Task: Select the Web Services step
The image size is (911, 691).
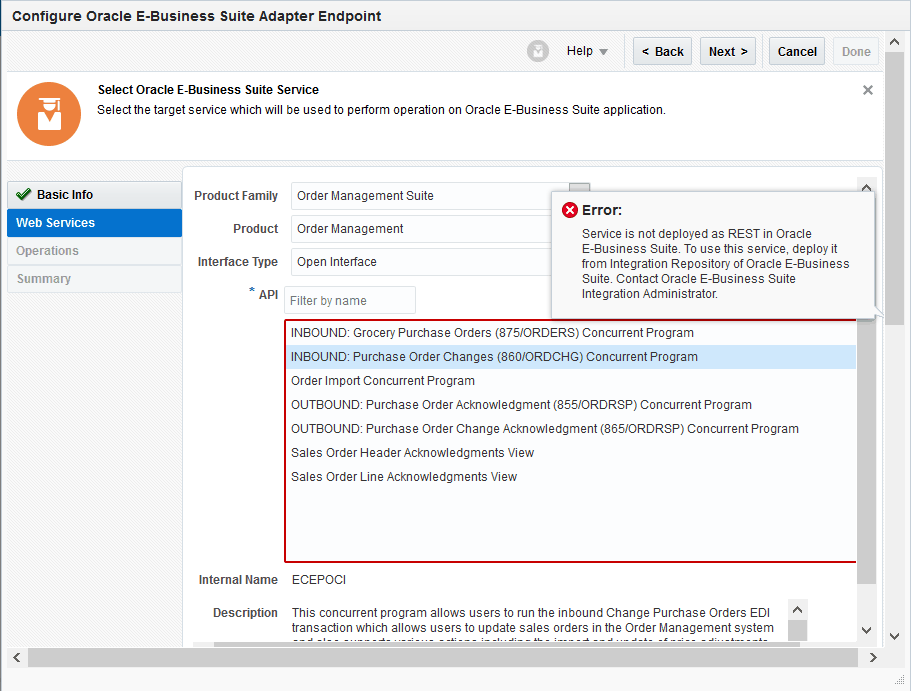Action: (x=94, y=223)
